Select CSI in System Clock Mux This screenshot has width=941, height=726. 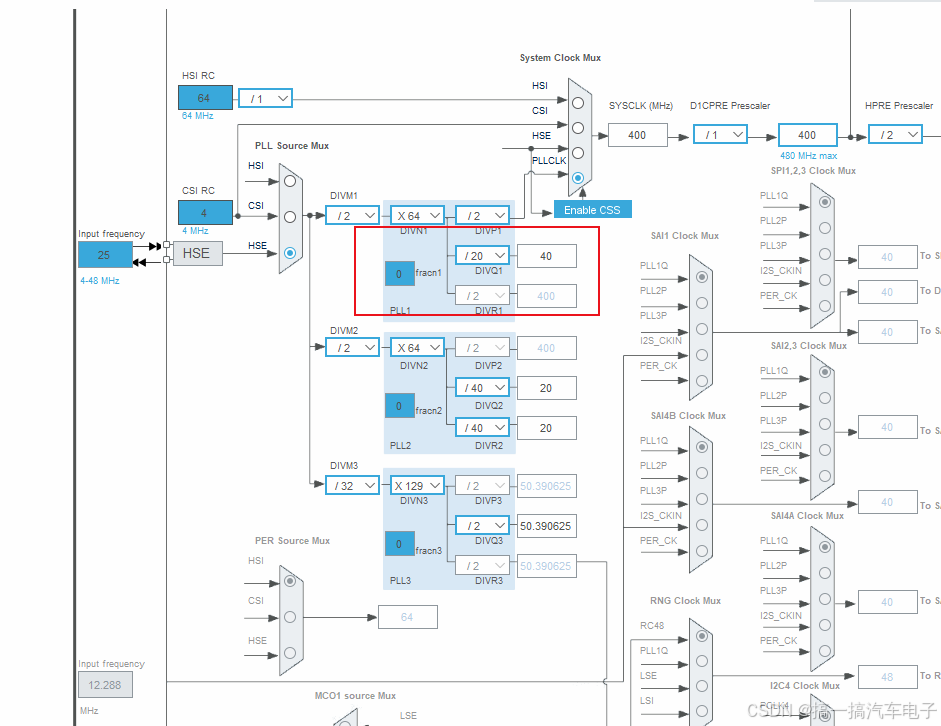pos(578,128)
